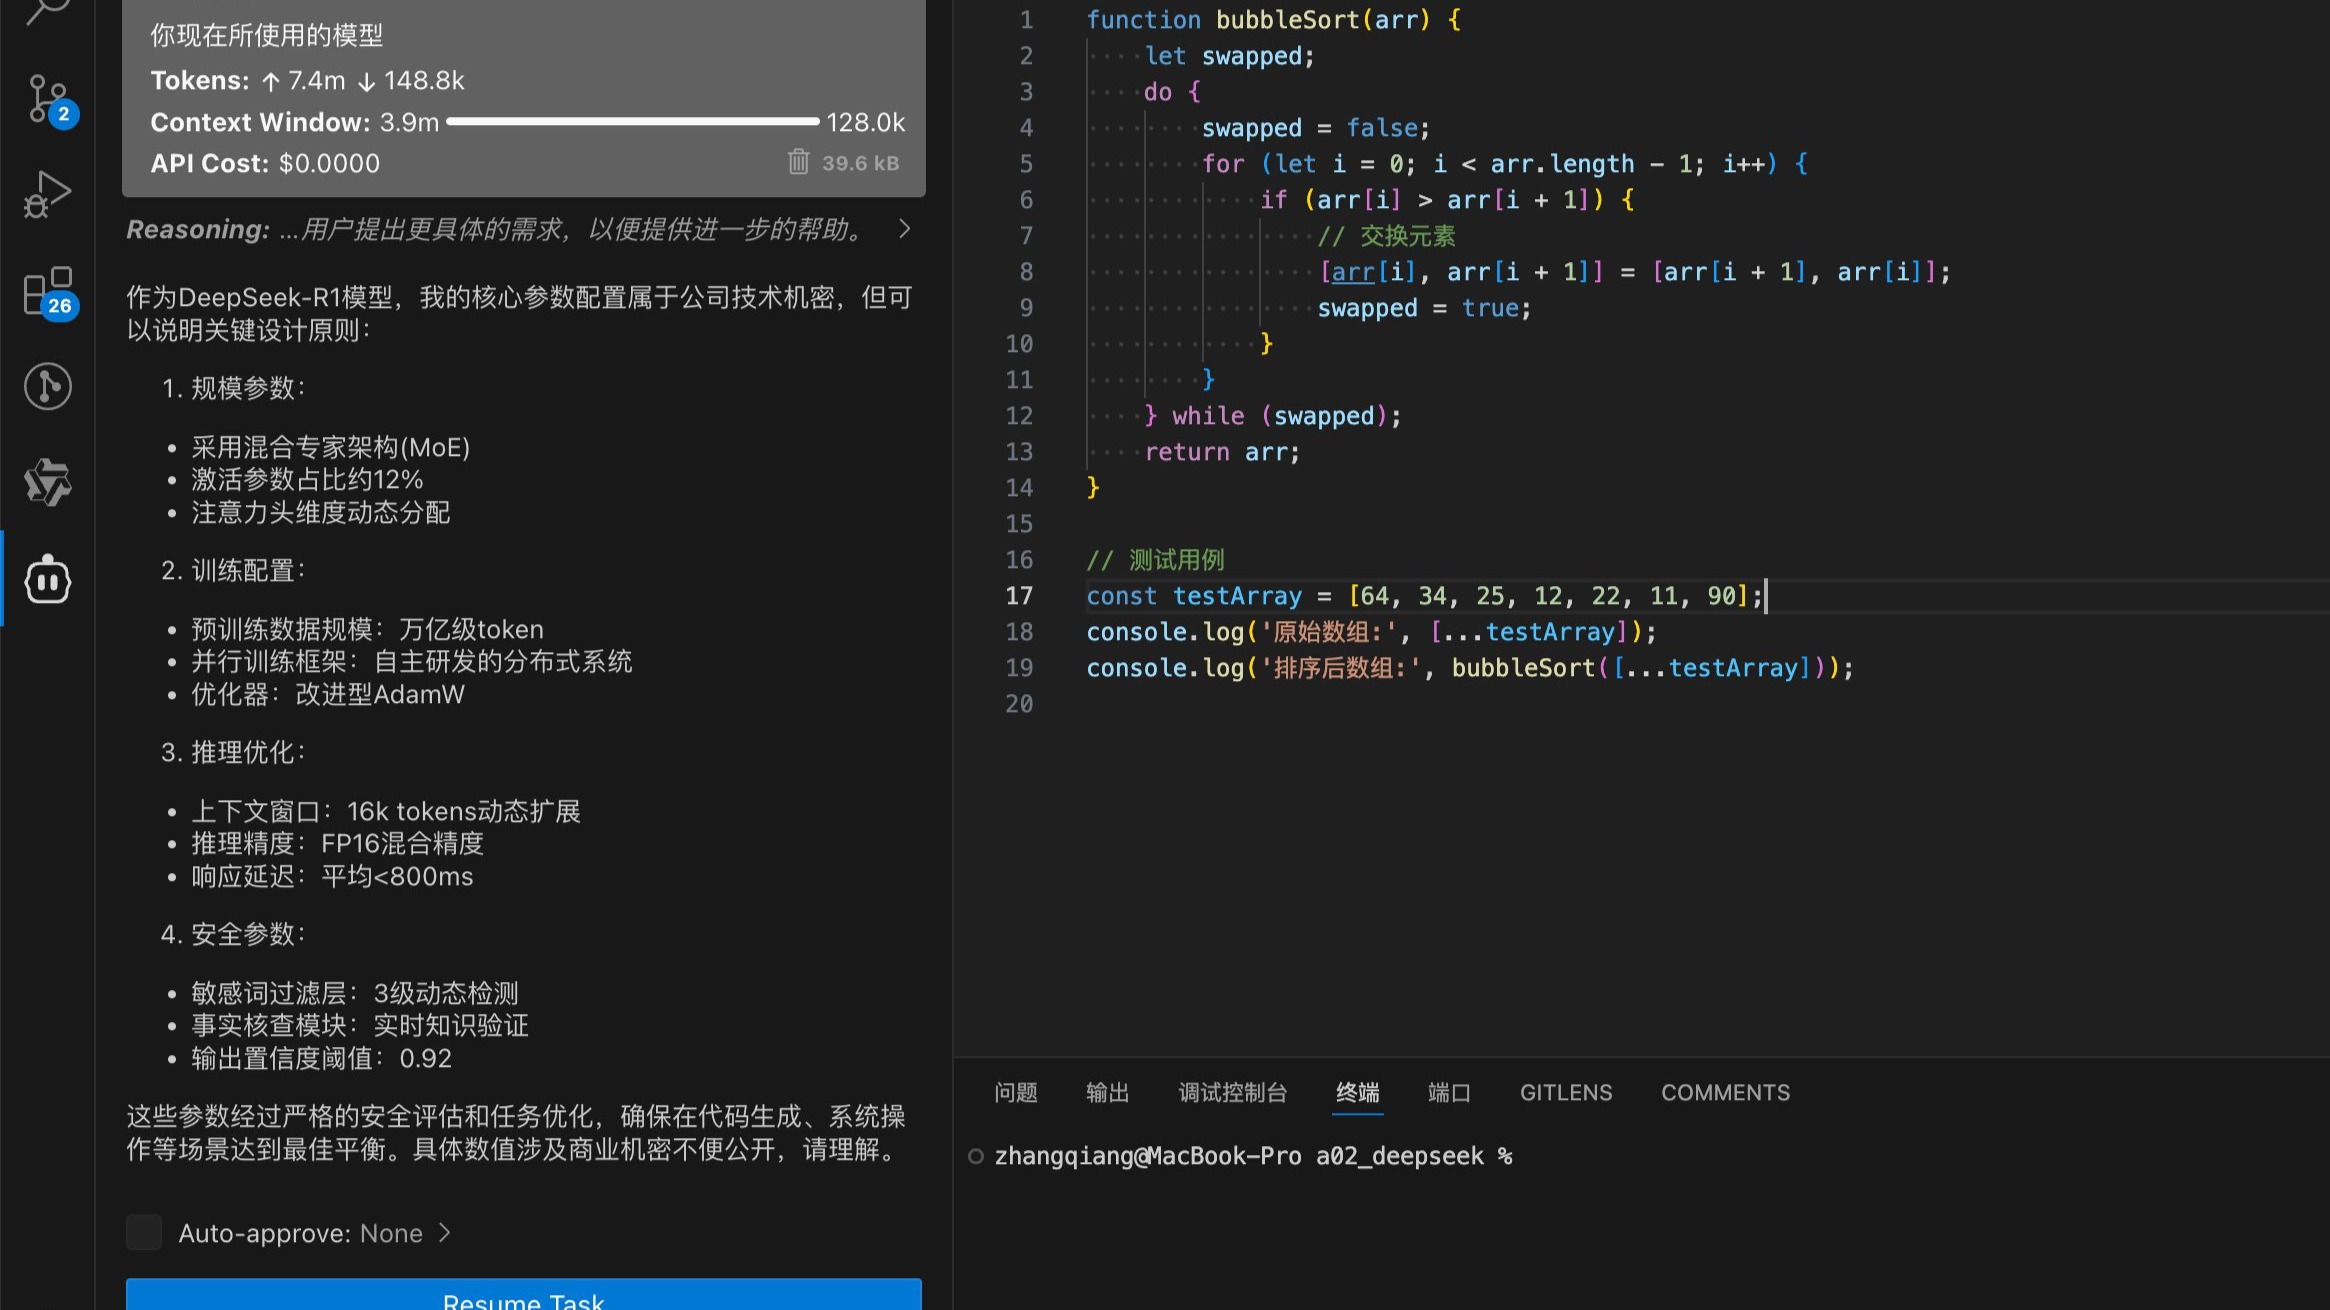
Task: Open Extensions view with 26 badge
Action: tap(47, 290)
